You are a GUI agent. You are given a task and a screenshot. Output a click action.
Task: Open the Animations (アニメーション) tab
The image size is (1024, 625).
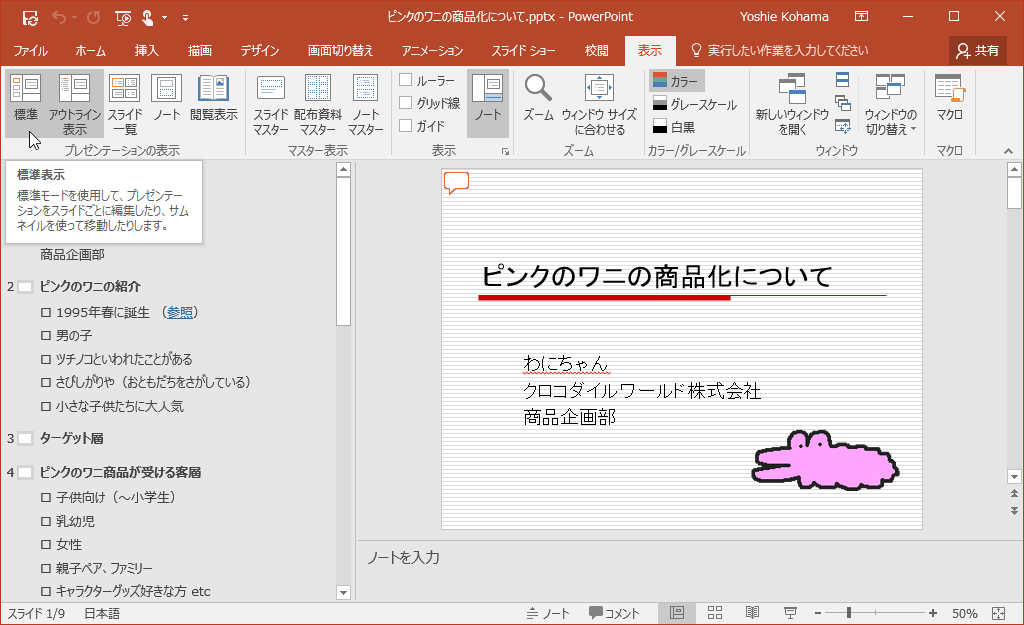click(432, 51)
